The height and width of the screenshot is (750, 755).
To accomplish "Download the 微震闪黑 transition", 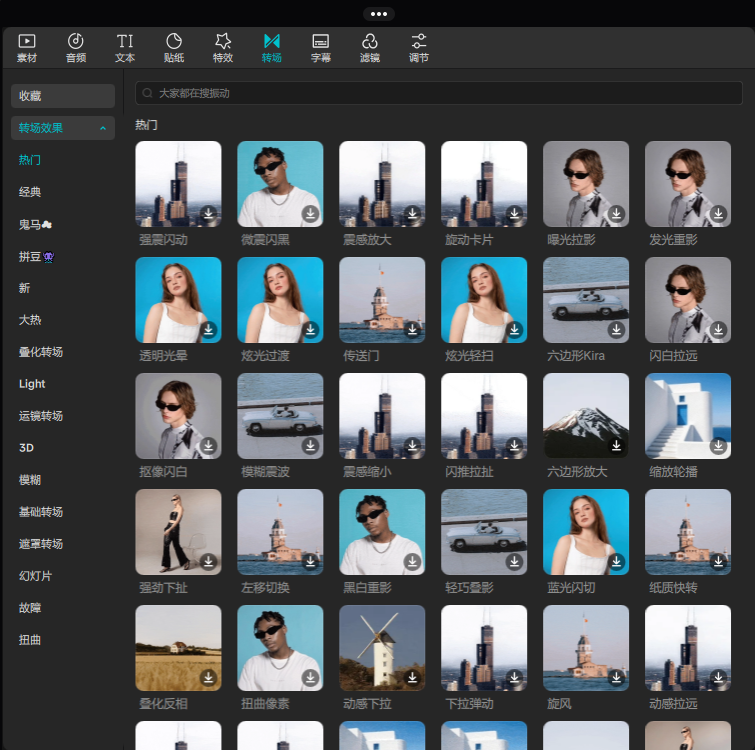I will [x=311, y=213].
